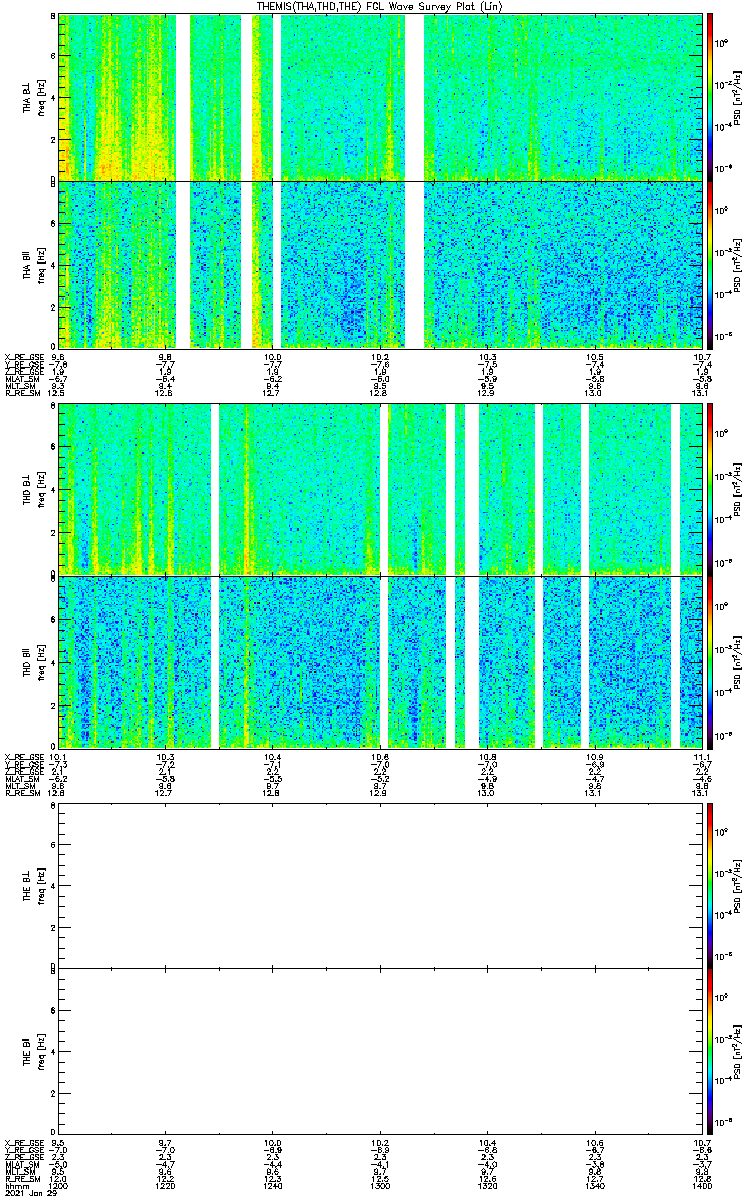This screenshot has width=750, height=1200.
Task: Click the 1320 time tick label
Action: point(488,1185)
